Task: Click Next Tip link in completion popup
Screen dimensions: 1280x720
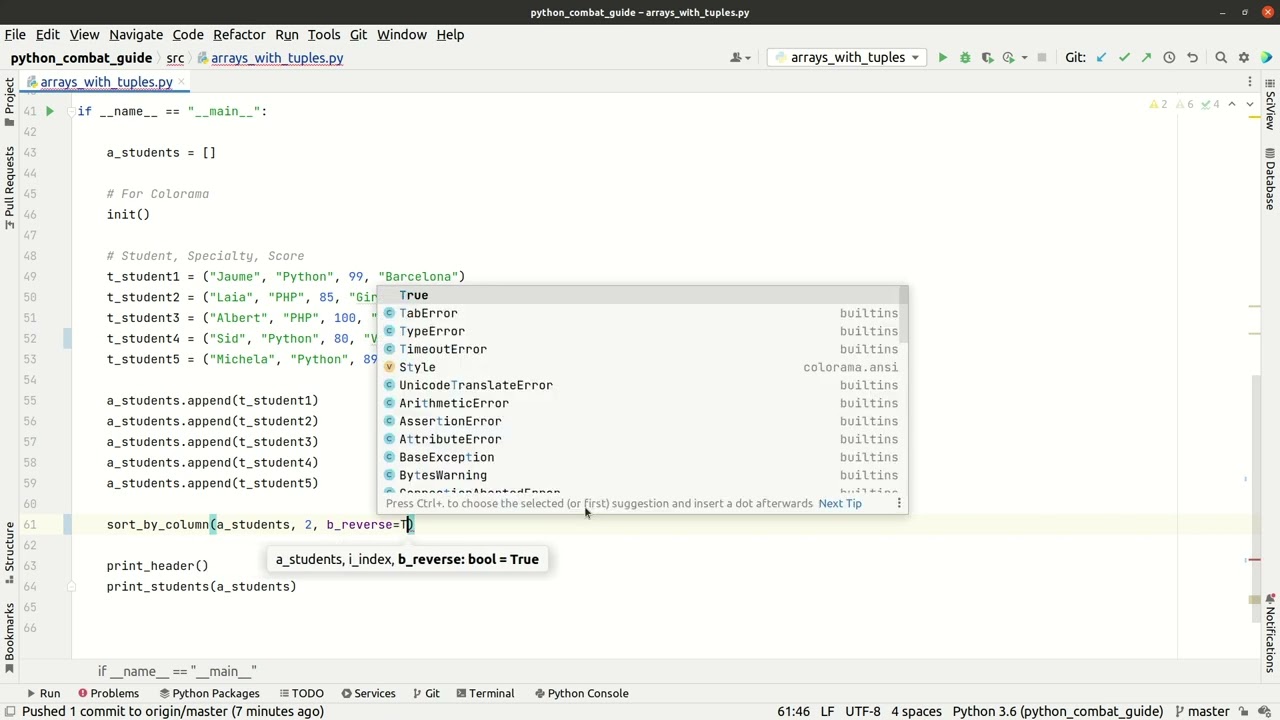Action: (x=840, y=503)
